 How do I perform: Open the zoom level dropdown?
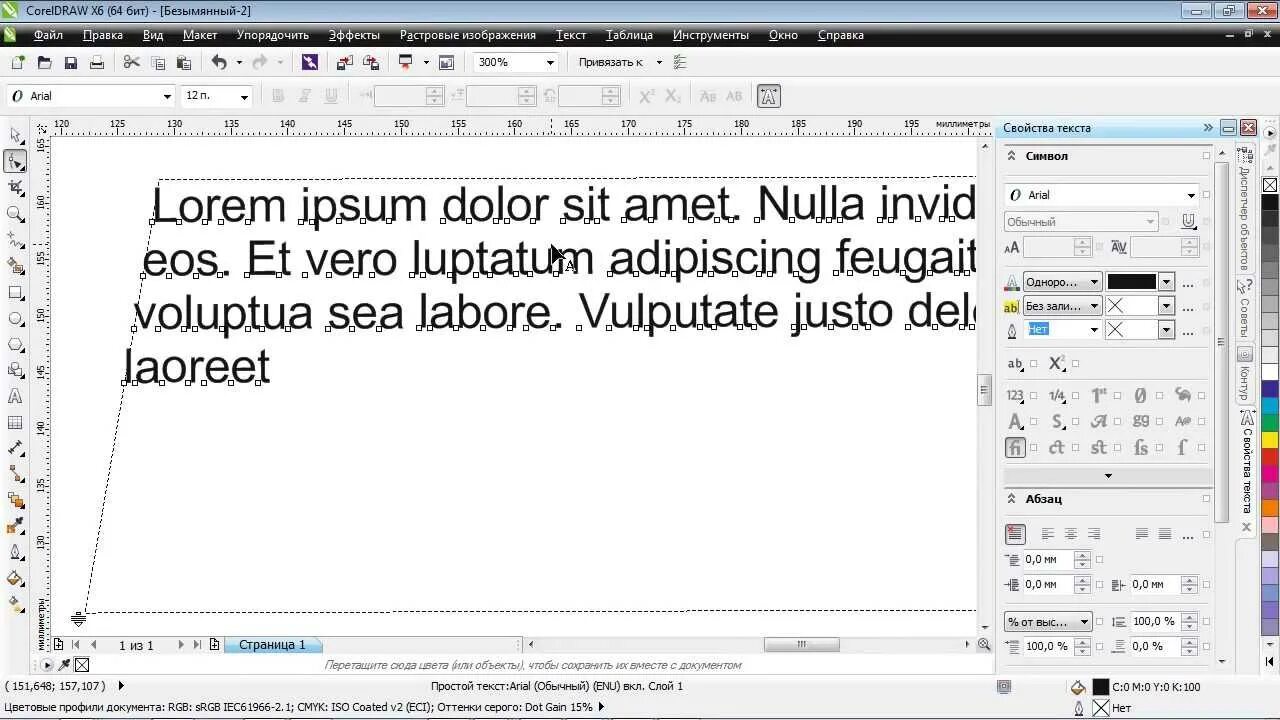click(x=549, y=62)
